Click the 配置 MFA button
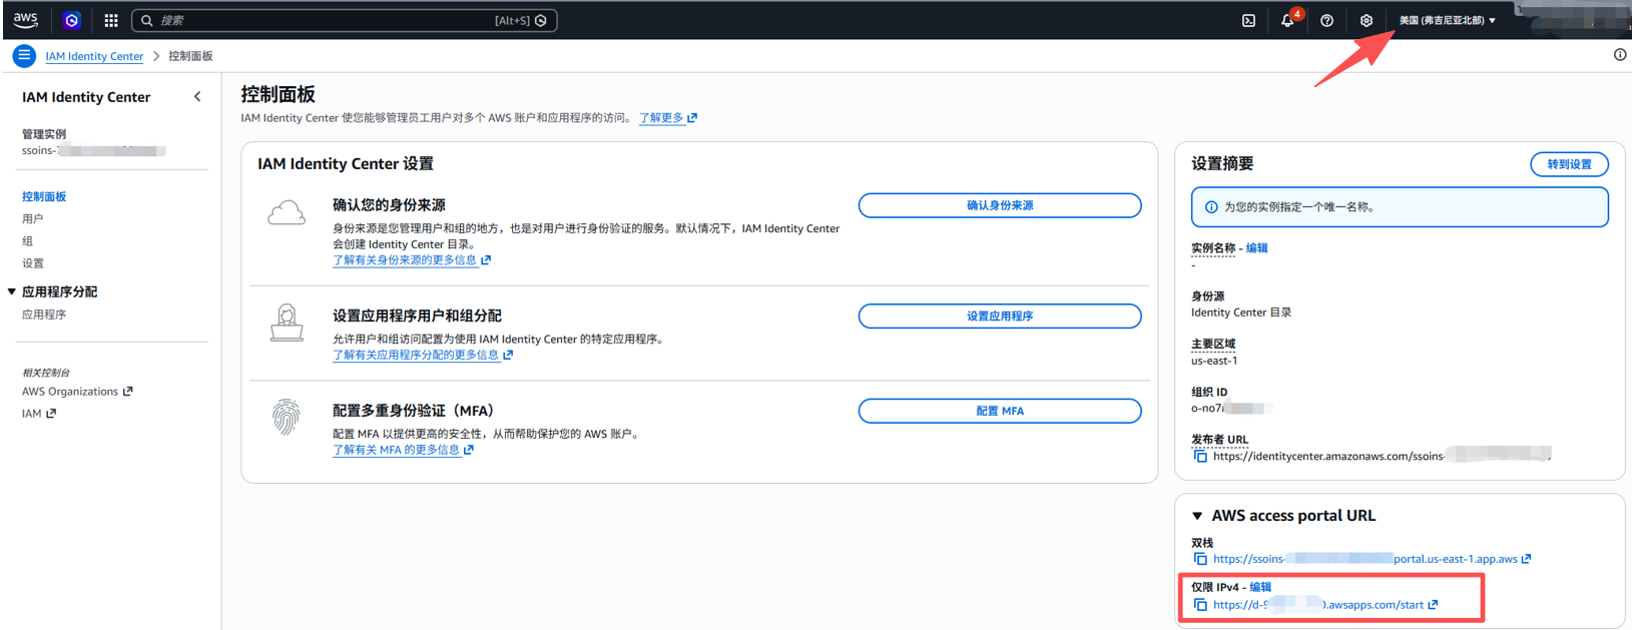Screen dimensions: 1632x630 click(x=1000, y=411)
